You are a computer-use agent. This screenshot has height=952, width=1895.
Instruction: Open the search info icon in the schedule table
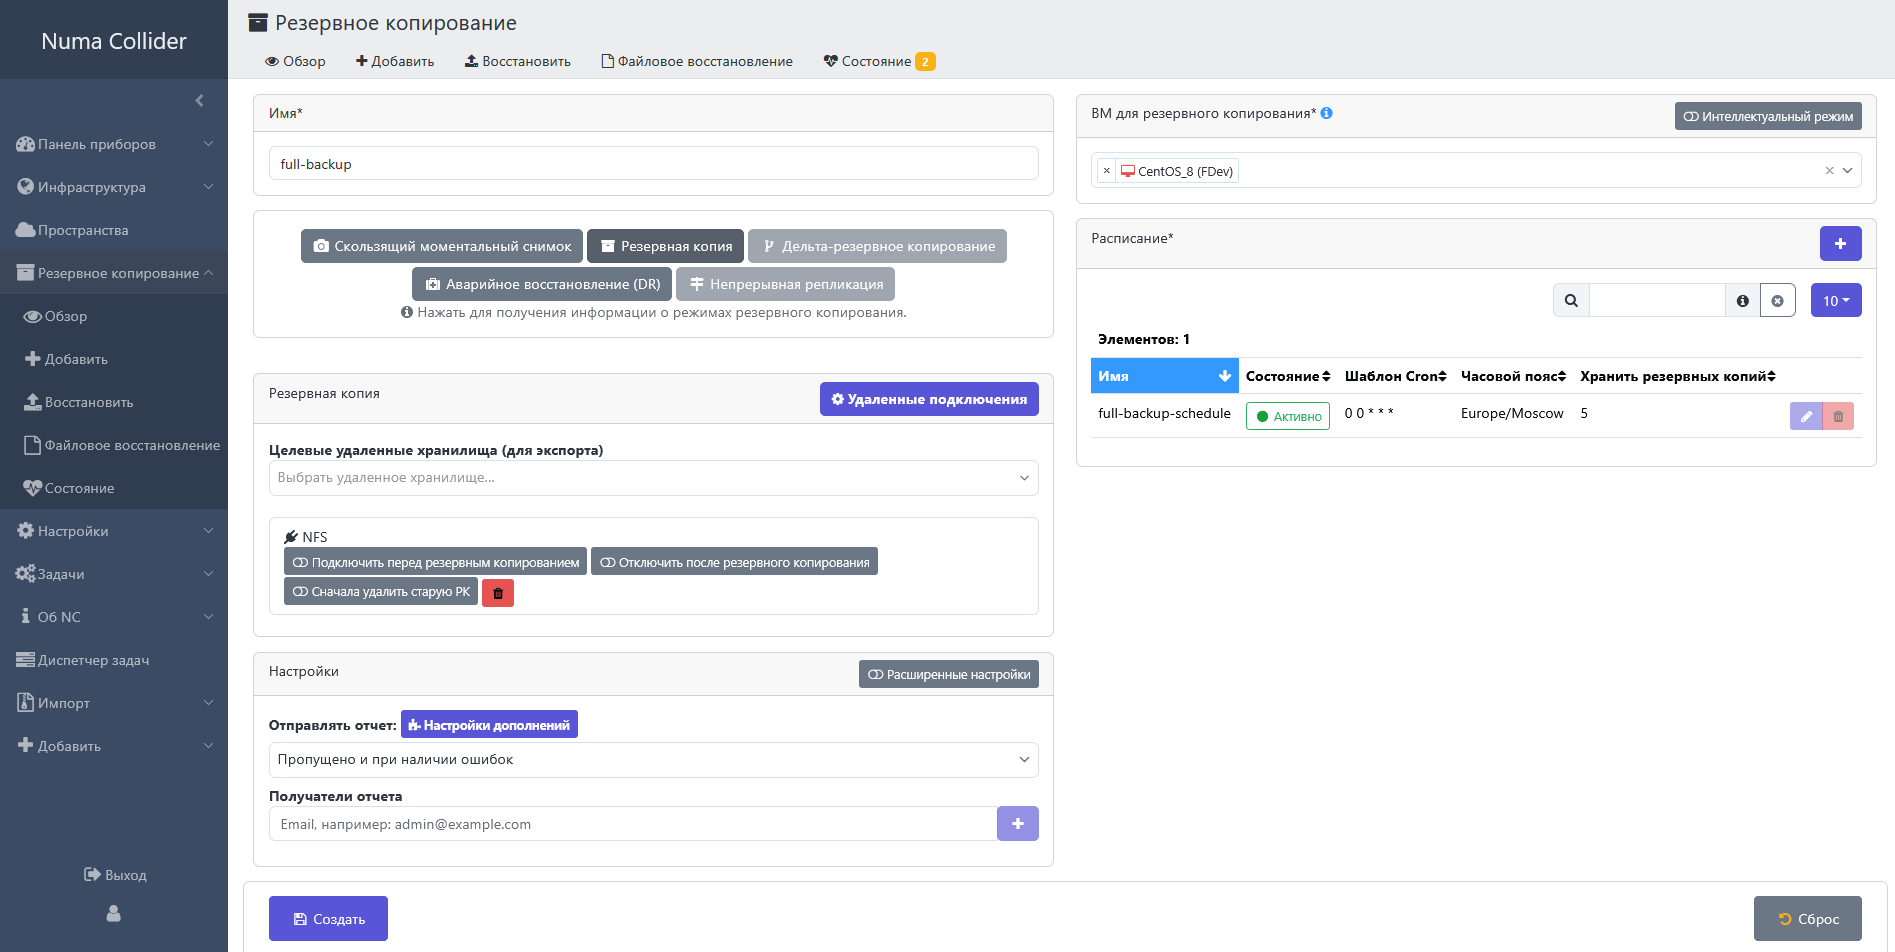pyautogui.click(x=1743, y=300)
